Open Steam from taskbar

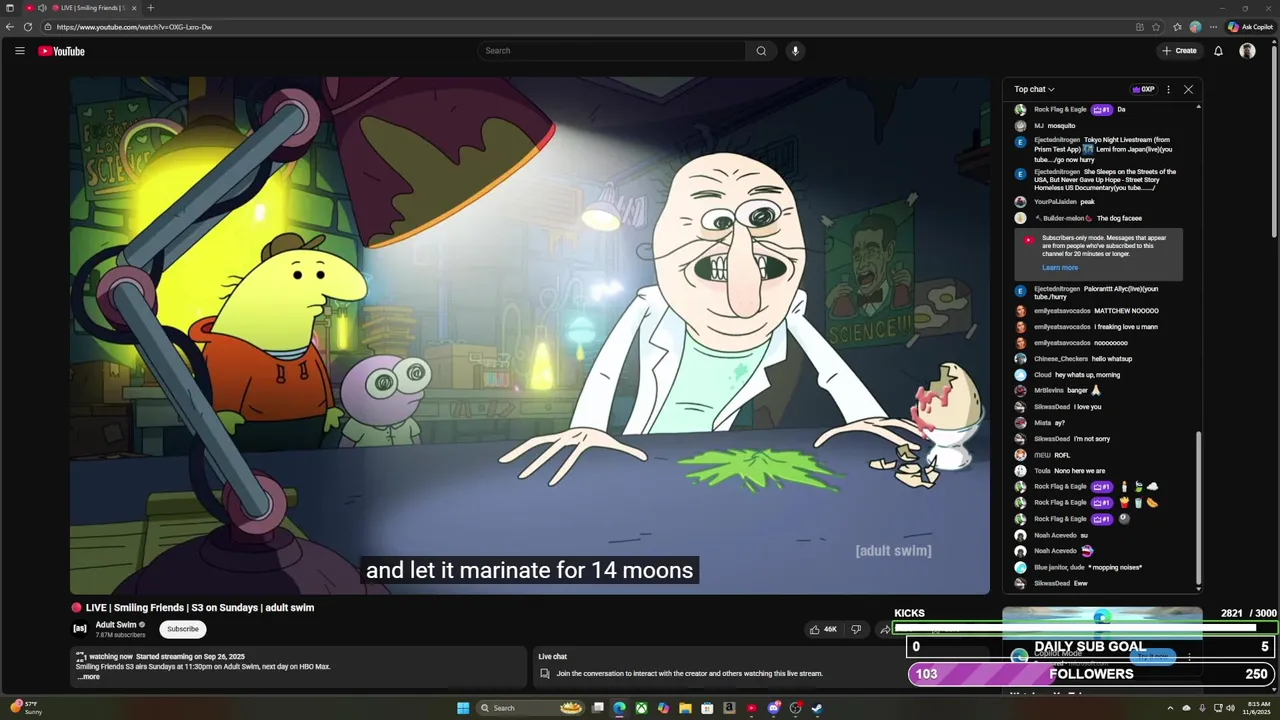817,708
